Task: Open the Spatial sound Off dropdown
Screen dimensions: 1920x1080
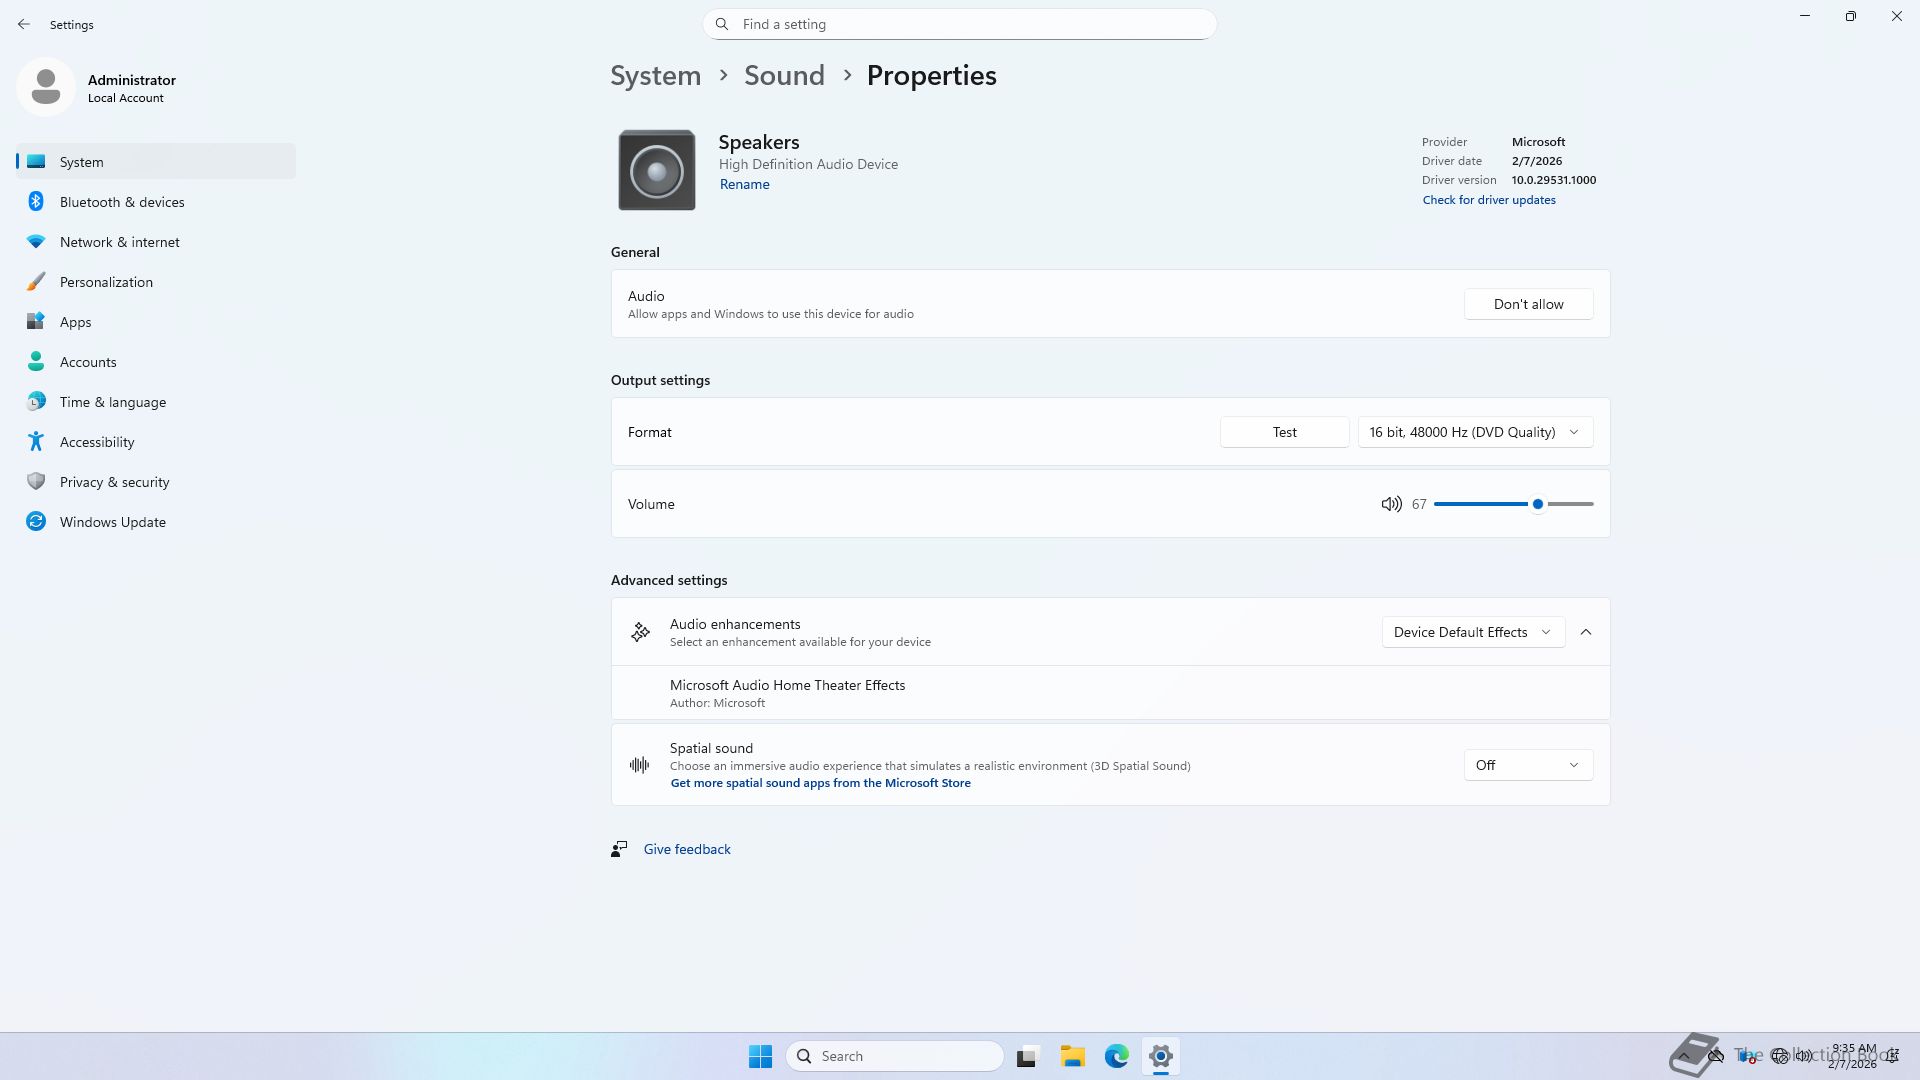Action: point(1527,765)
